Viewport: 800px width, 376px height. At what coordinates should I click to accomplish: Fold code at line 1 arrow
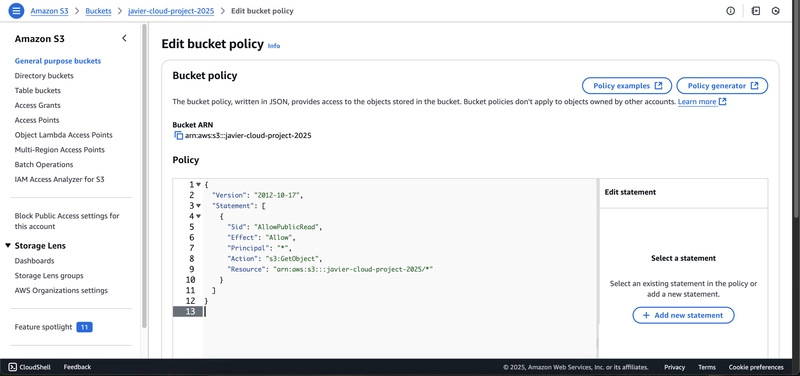click(198, 185)
